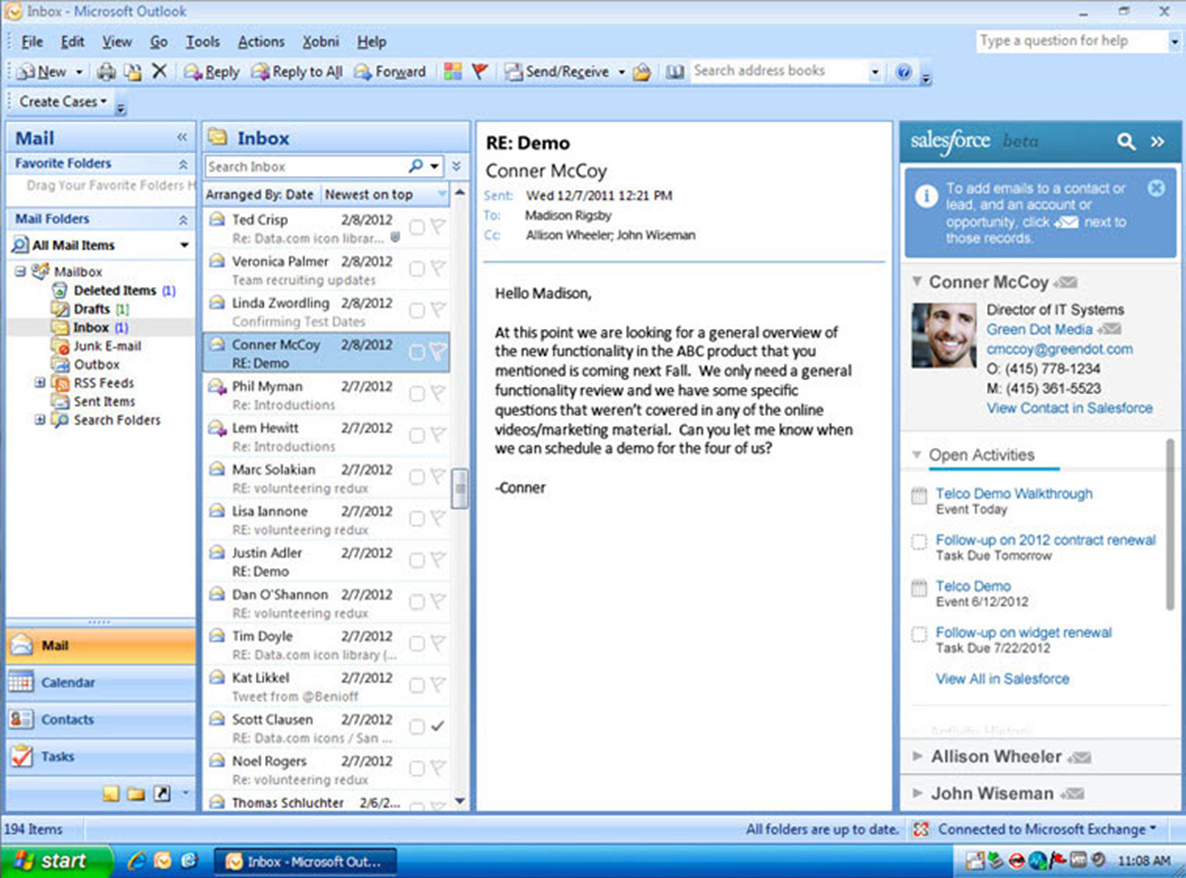Viewport: 1186px width, 878px height.
Task: Check the Follow-up on 2012 contract renewal task
Action: click(919, 541)
